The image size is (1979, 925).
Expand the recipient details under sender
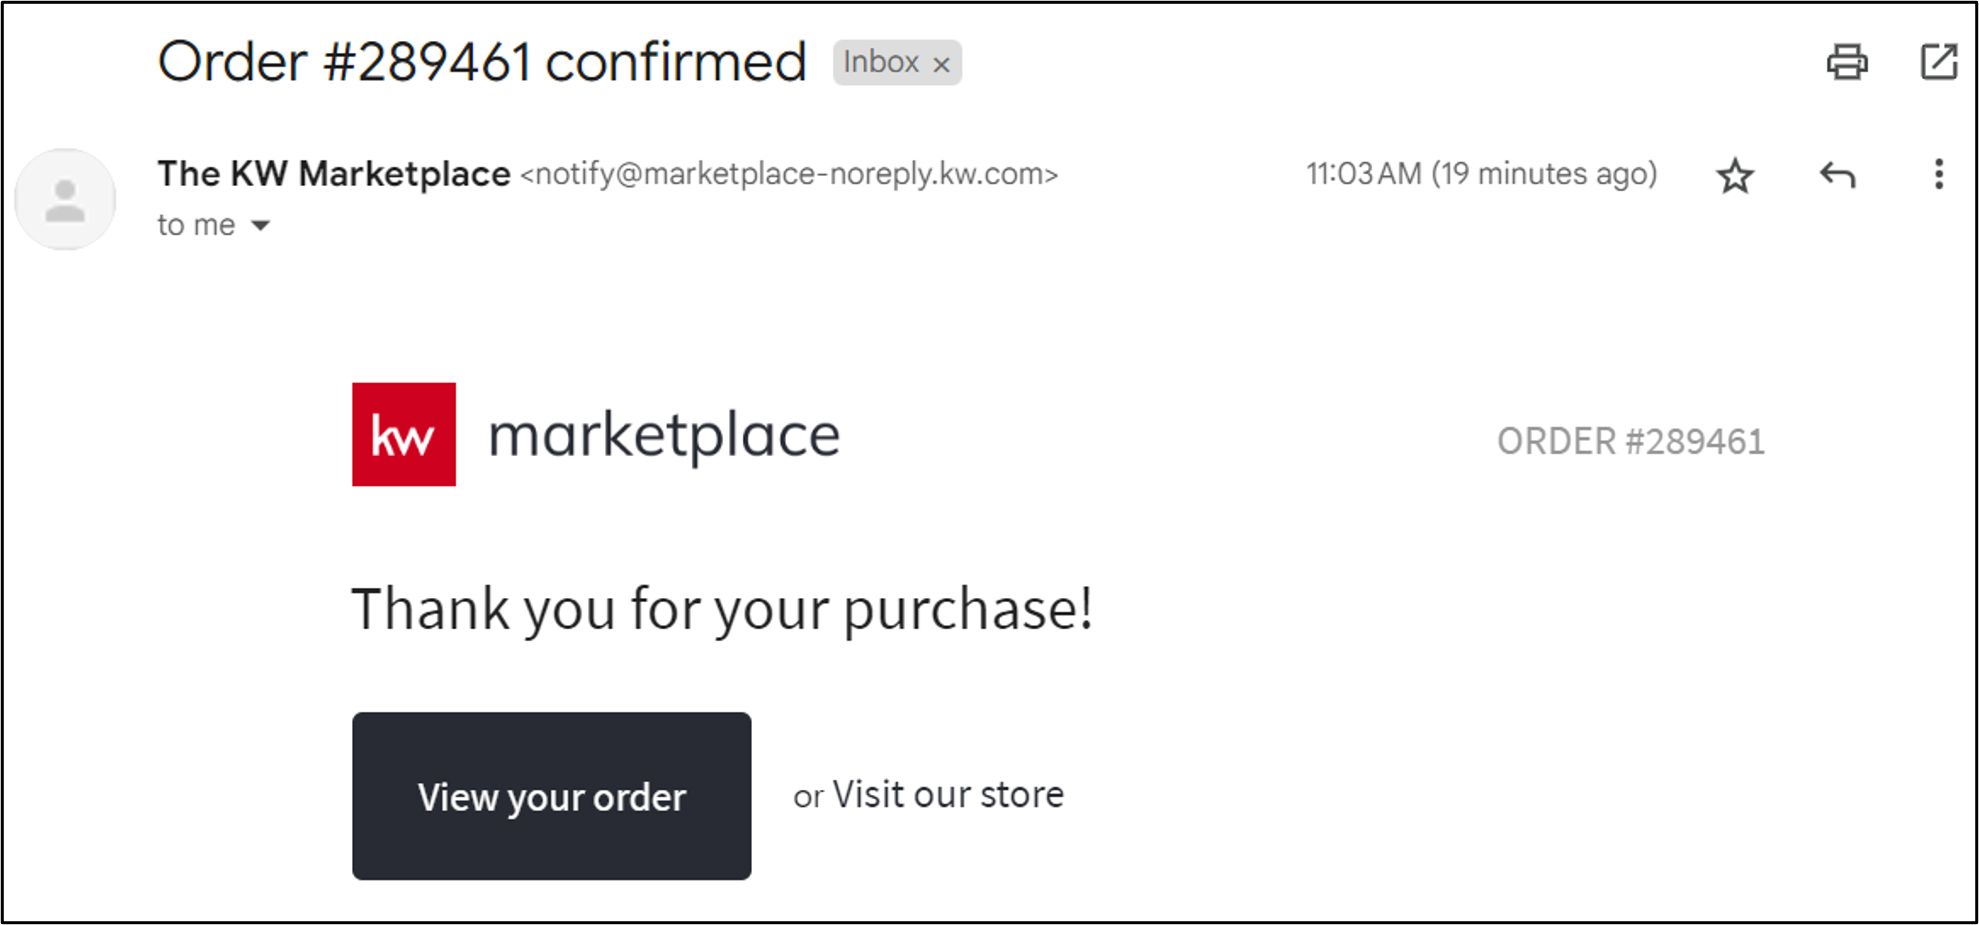point(260,225)
